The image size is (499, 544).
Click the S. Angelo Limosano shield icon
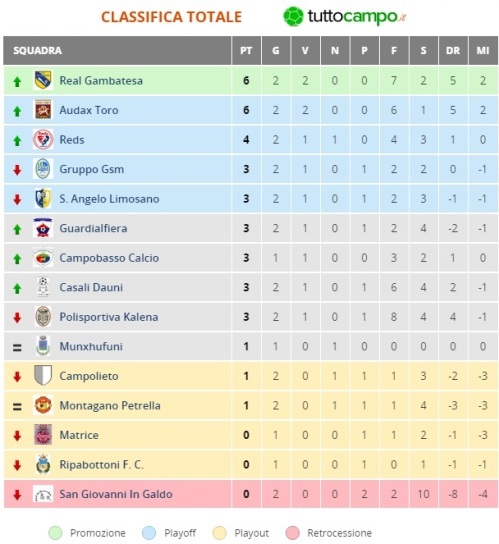43,198
